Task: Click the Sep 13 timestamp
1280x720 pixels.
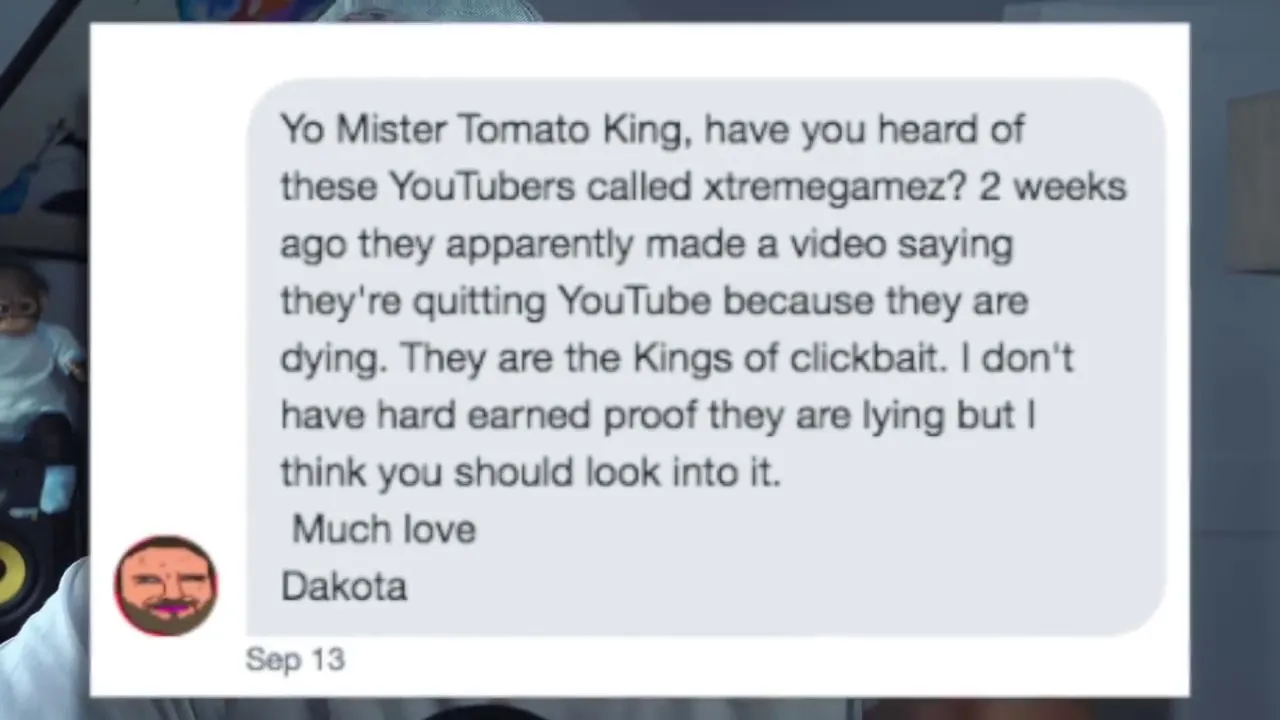Action: [295, 660]
